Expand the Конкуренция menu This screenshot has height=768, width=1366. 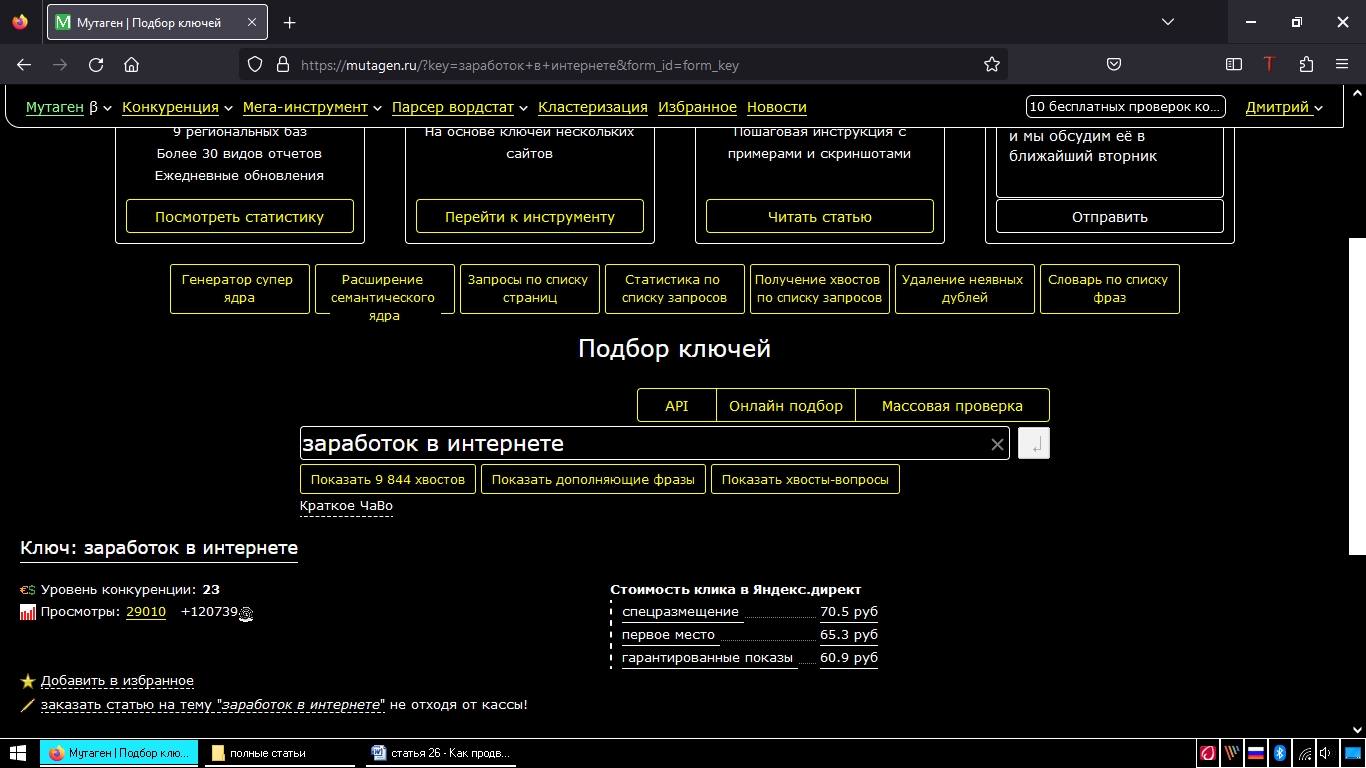click(177, 107)
